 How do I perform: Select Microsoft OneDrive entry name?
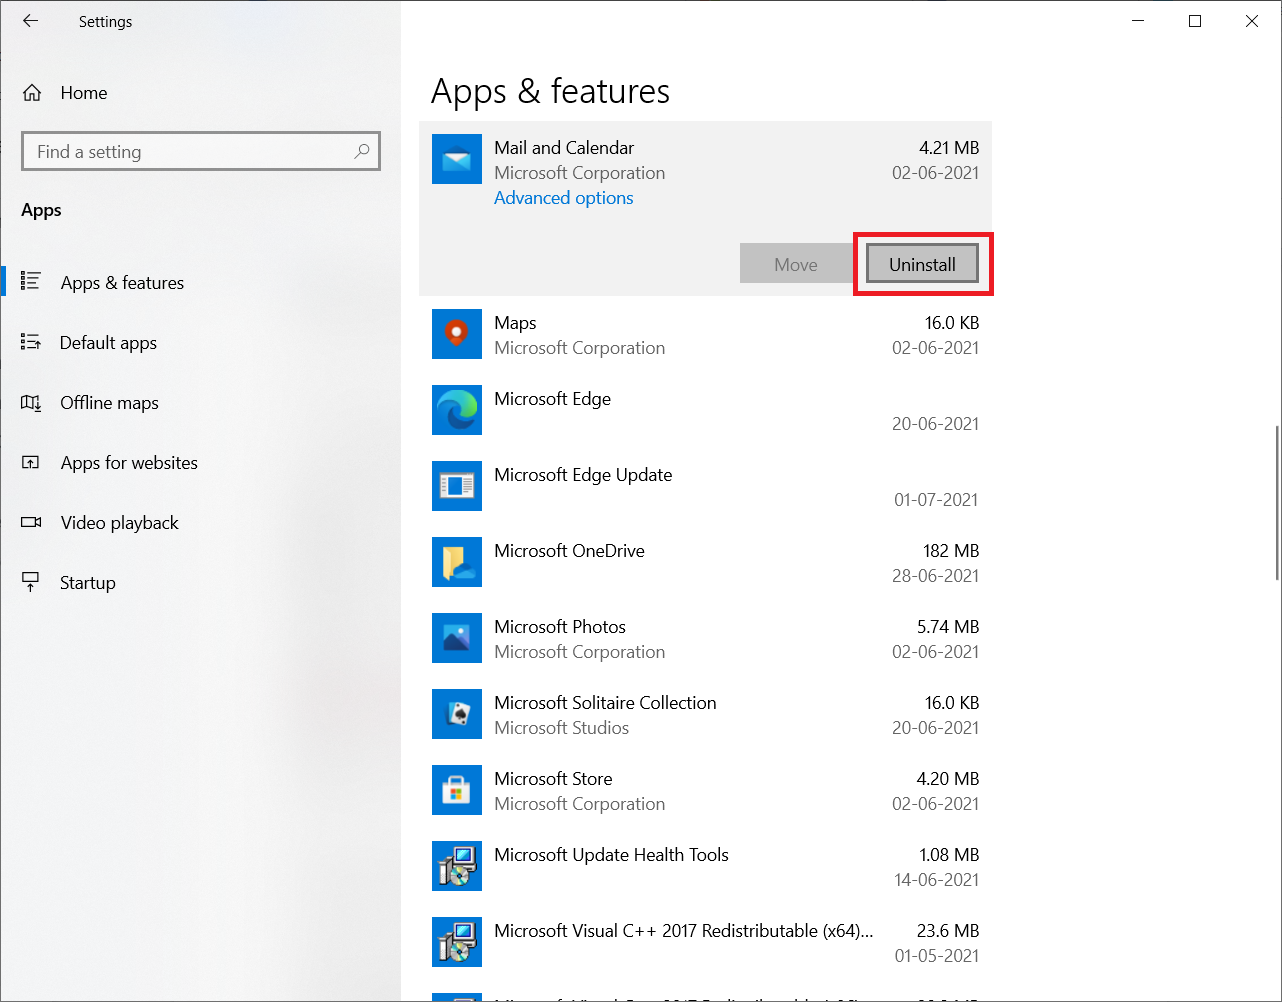tap(569, 551)
